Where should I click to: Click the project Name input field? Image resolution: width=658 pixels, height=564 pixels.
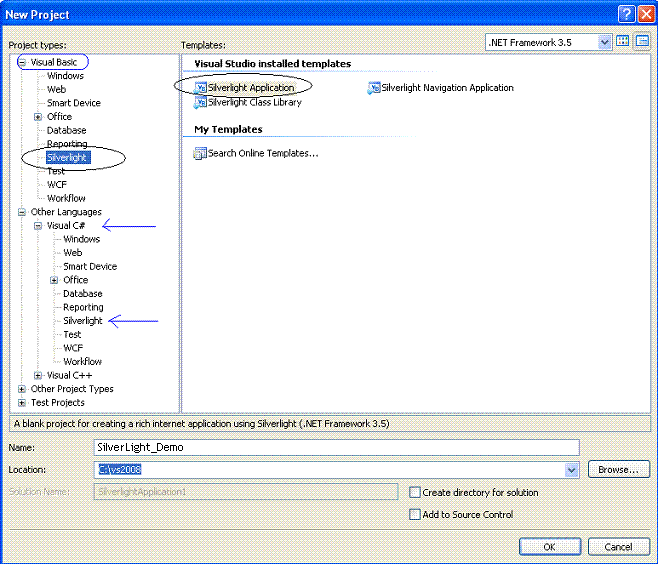[337, 447]
